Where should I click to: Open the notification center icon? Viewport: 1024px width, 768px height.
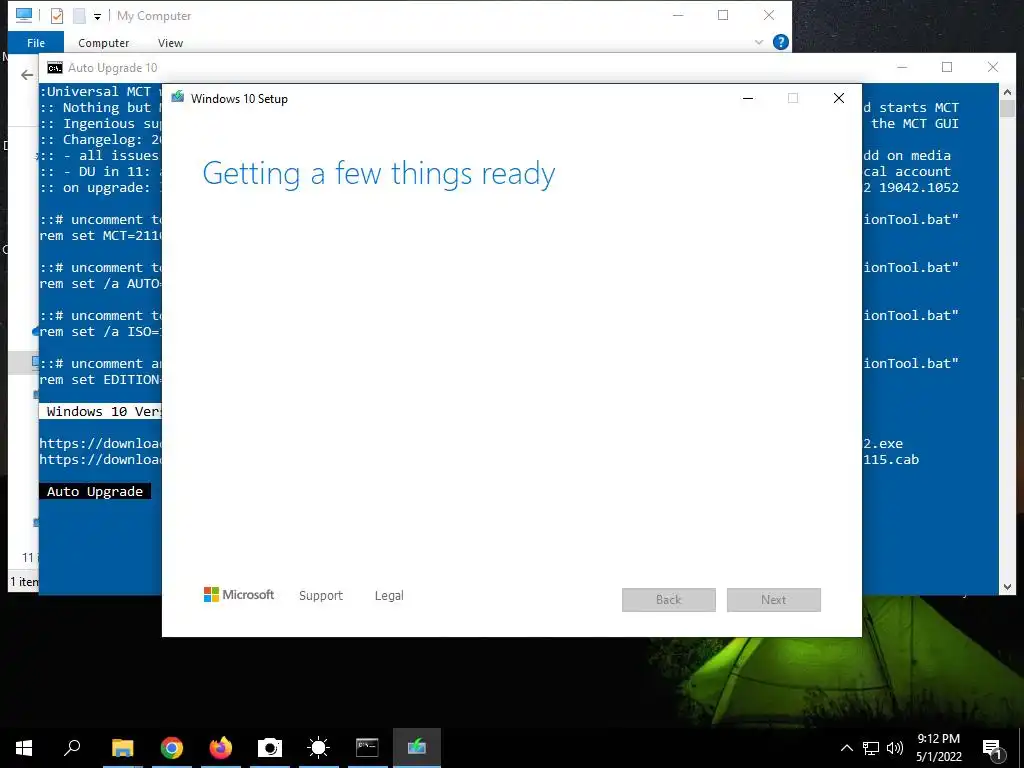993,749
